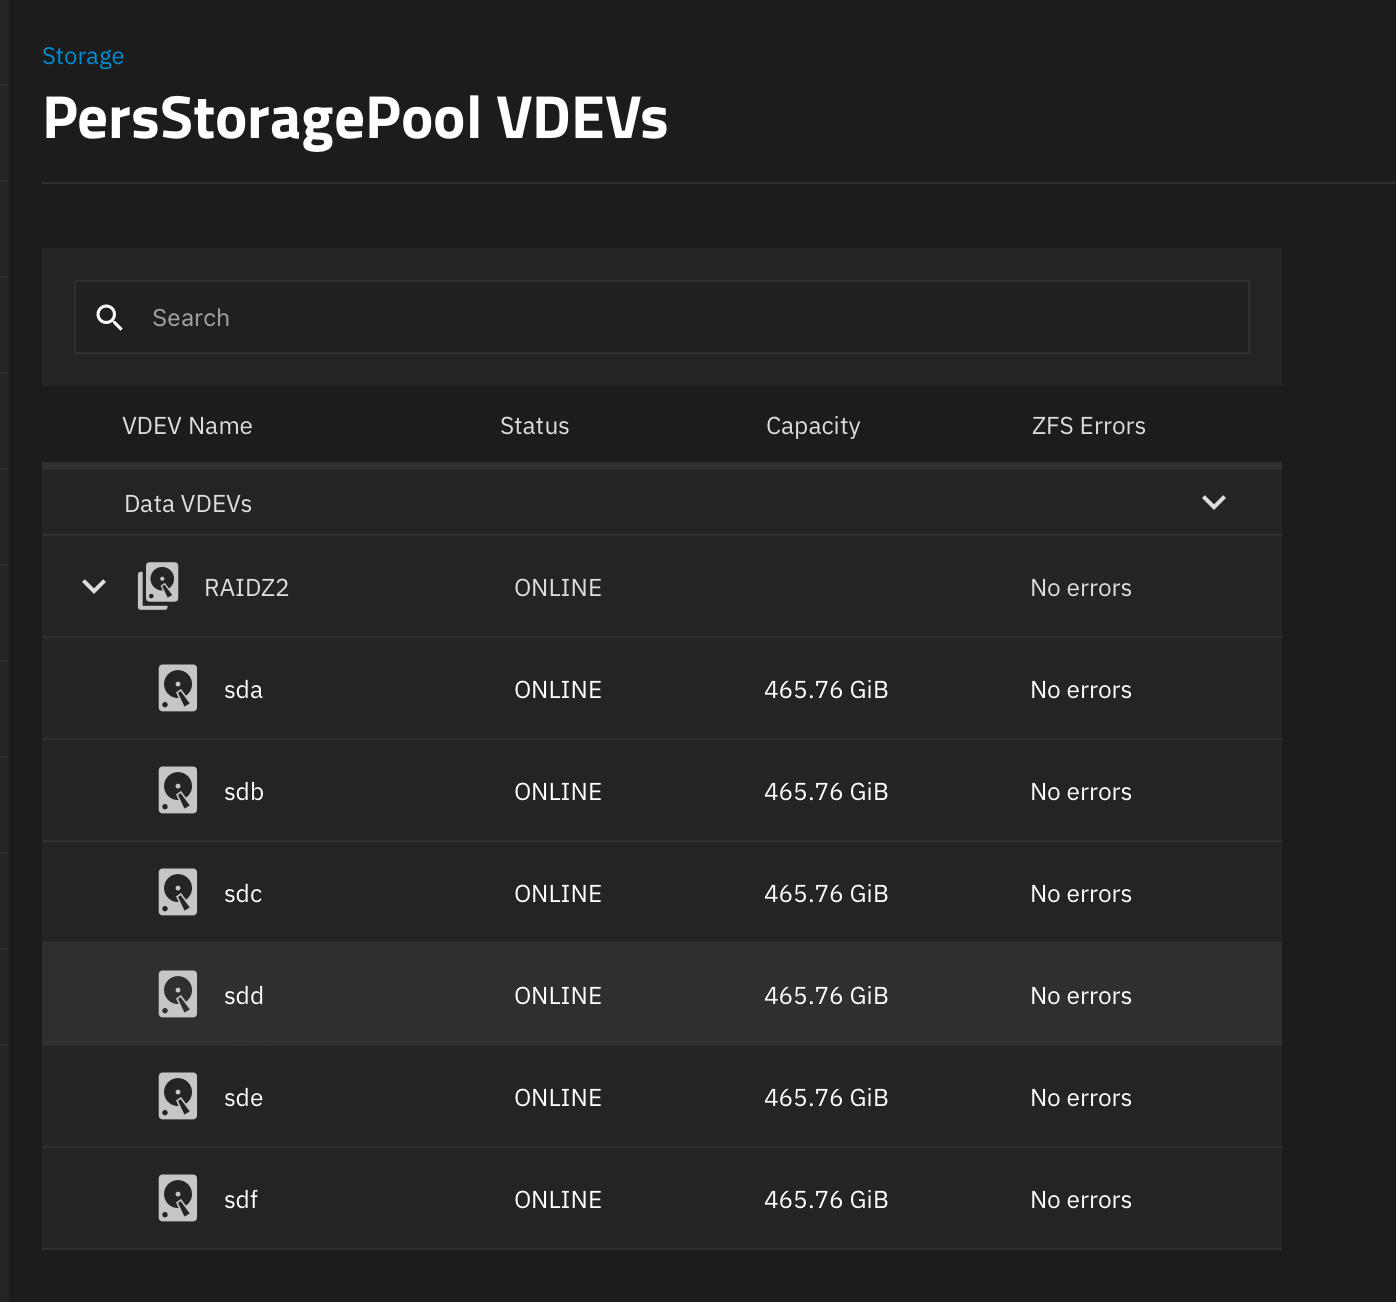Click the VDEV Name column header
This screenshot has width=1396, height=1302.
point(187,426)
